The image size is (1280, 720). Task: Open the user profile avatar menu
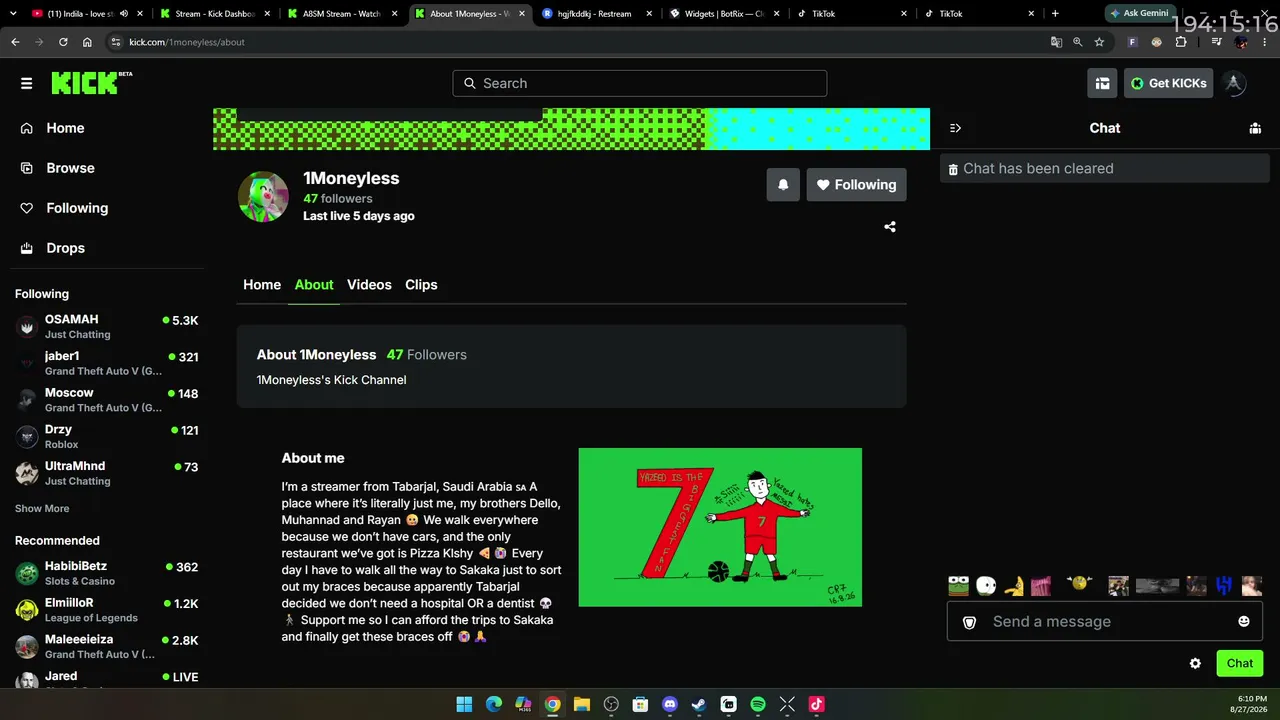[x=1234, y=83]
